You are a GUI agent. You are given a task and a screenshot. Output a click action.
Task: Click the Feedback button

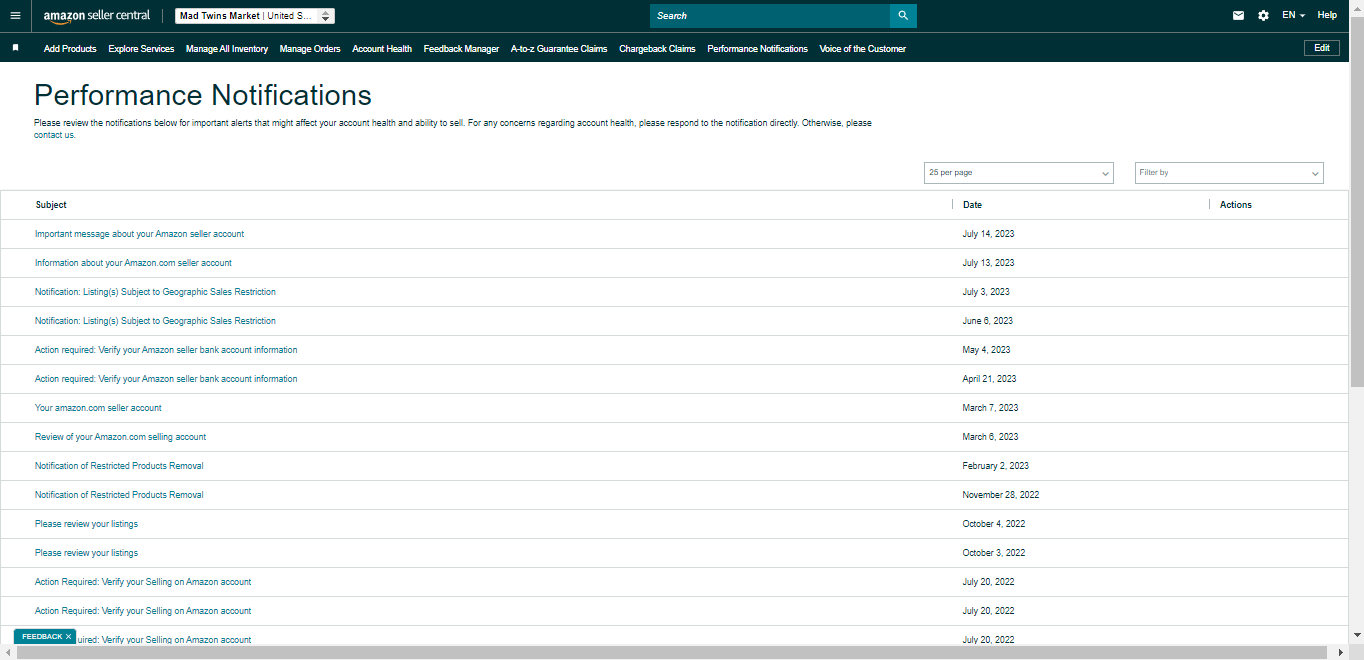[x=42, y=637]
